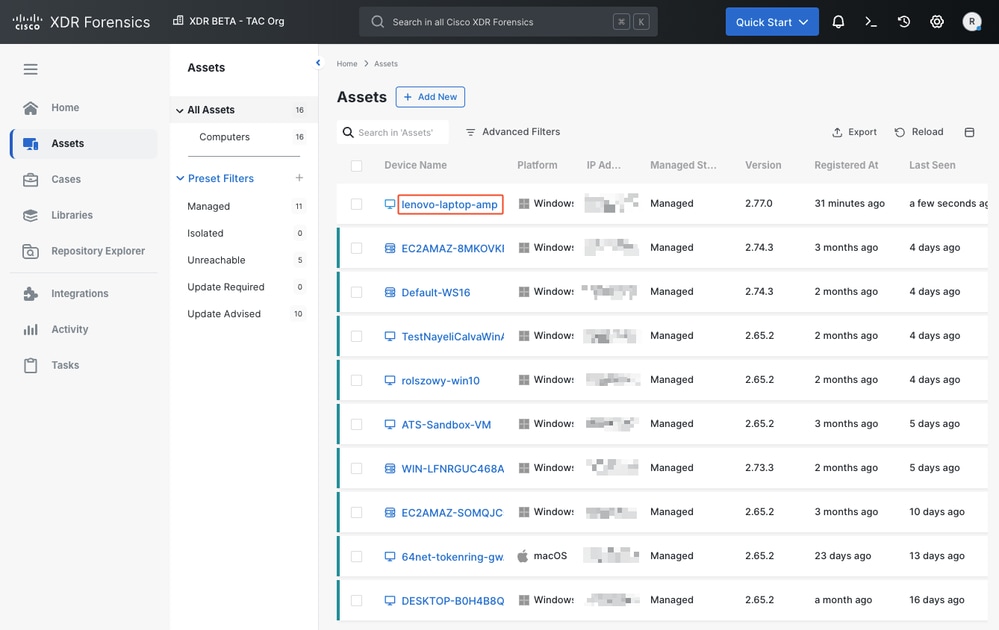Collapse the Assets side panel arrow

point(318,63)
